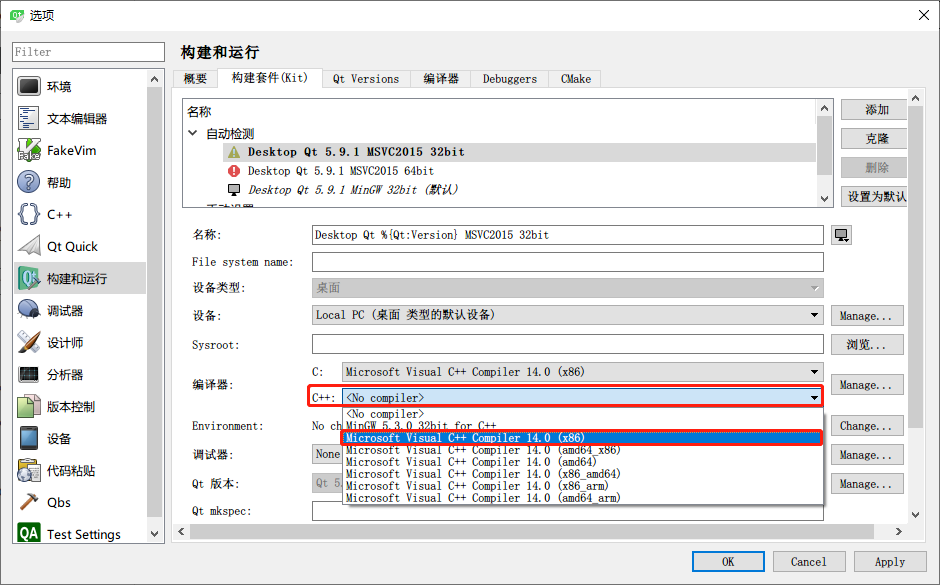Open the 文本编辑器 settings category
Screen dimensions: 940x585
(80, 118)
